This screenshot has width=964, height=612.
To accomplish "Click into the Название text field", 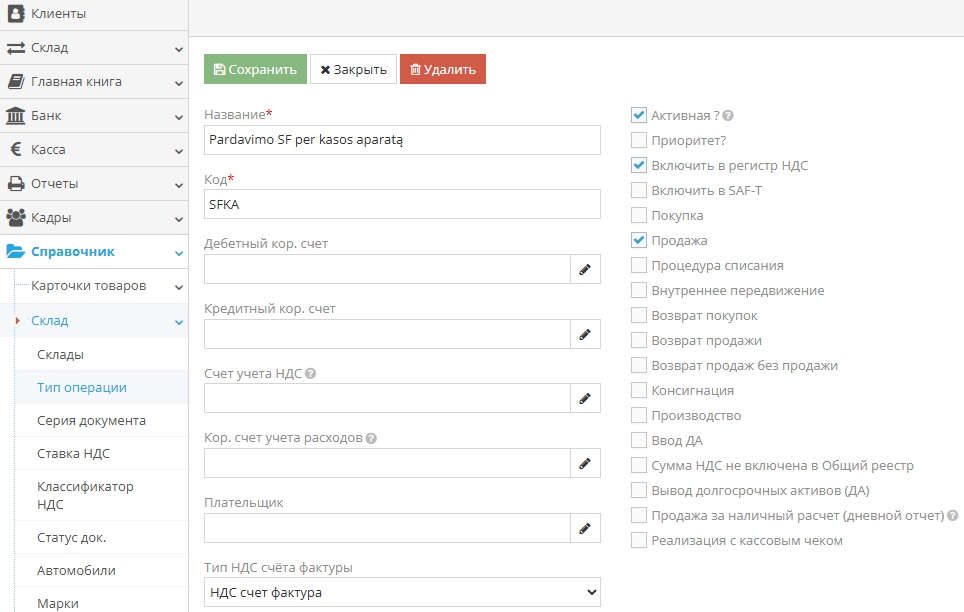I will [402, 140].
